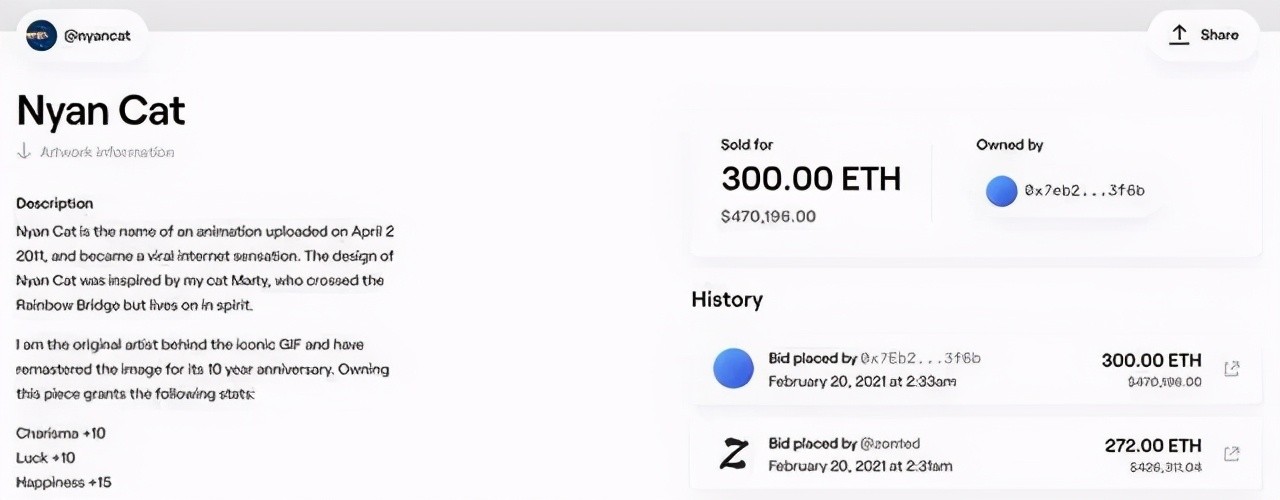The width and height of the screenshot is (1280, 500).
Task: Click the Z logo avatar of zonted
Action: click(x=733, y=455)
